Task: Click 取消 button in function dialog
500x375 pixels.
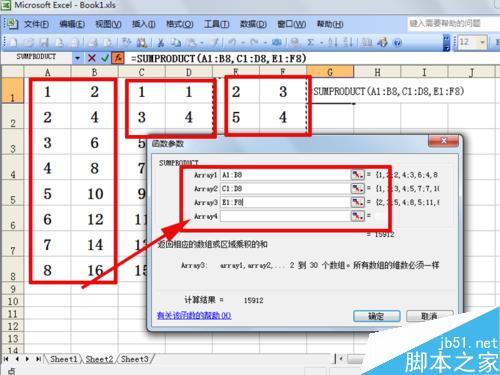Action: (x=430, y=316)
